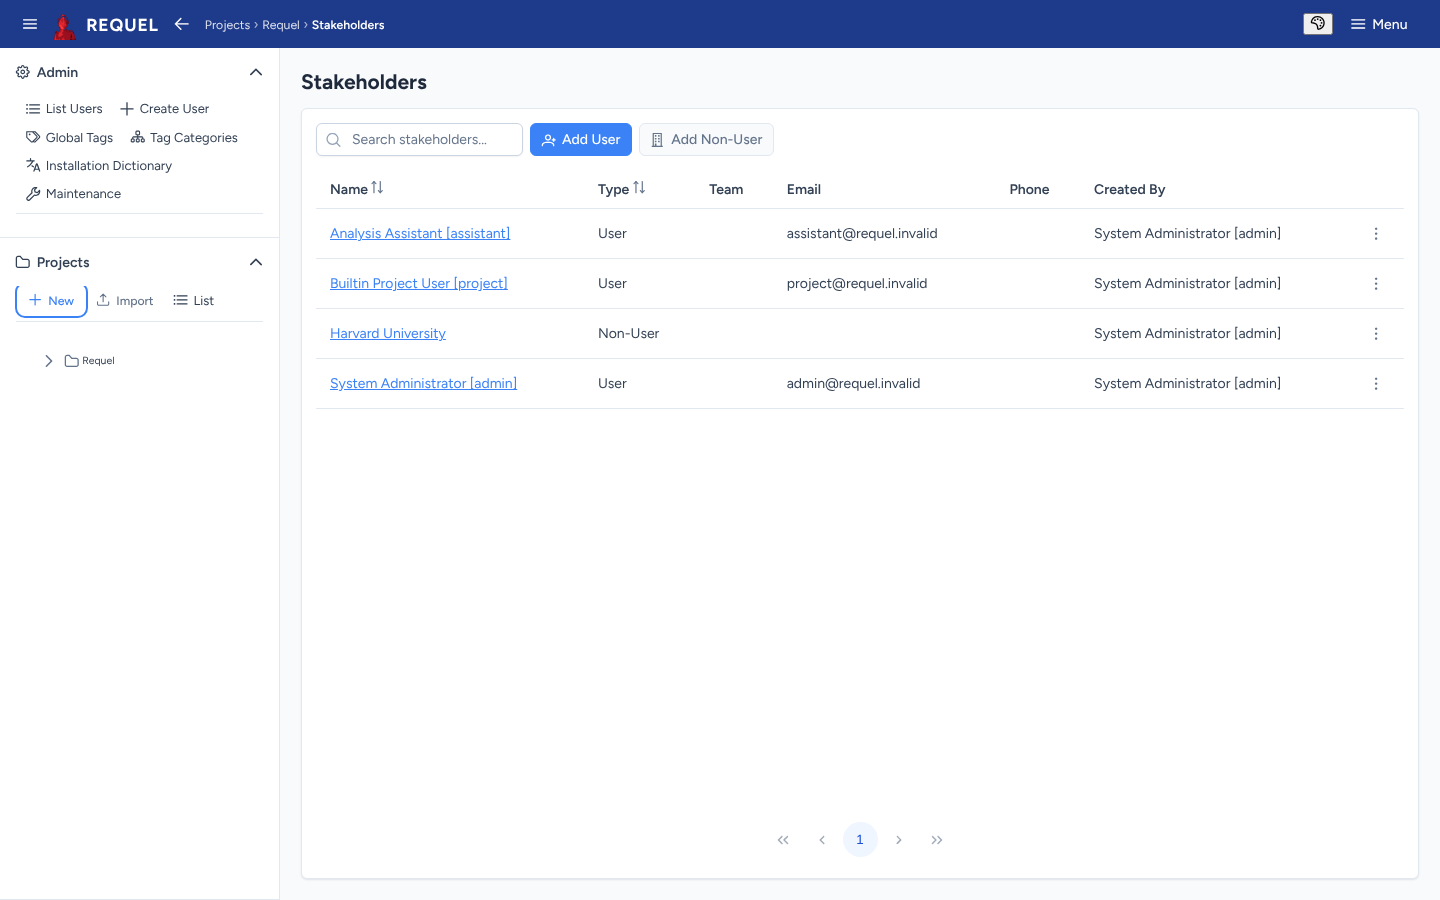Open Builtin Project User [project] link

419,284
